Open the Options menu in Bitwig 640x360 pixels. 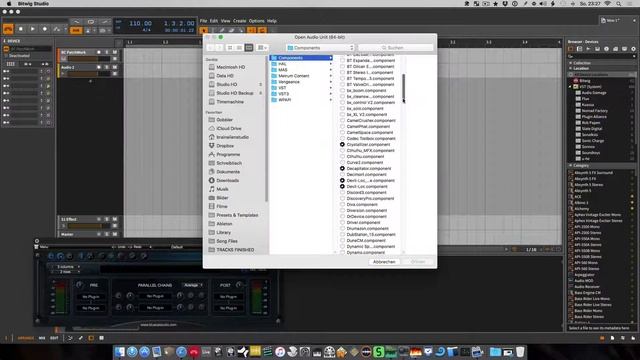[256, 21]
